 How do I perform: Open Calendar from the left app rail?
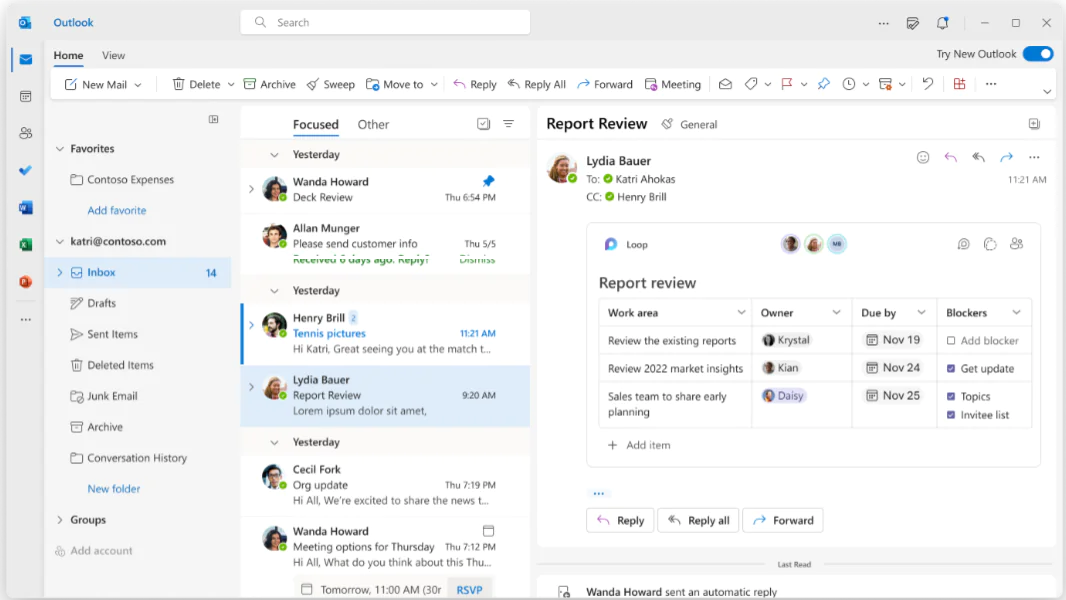23,96
